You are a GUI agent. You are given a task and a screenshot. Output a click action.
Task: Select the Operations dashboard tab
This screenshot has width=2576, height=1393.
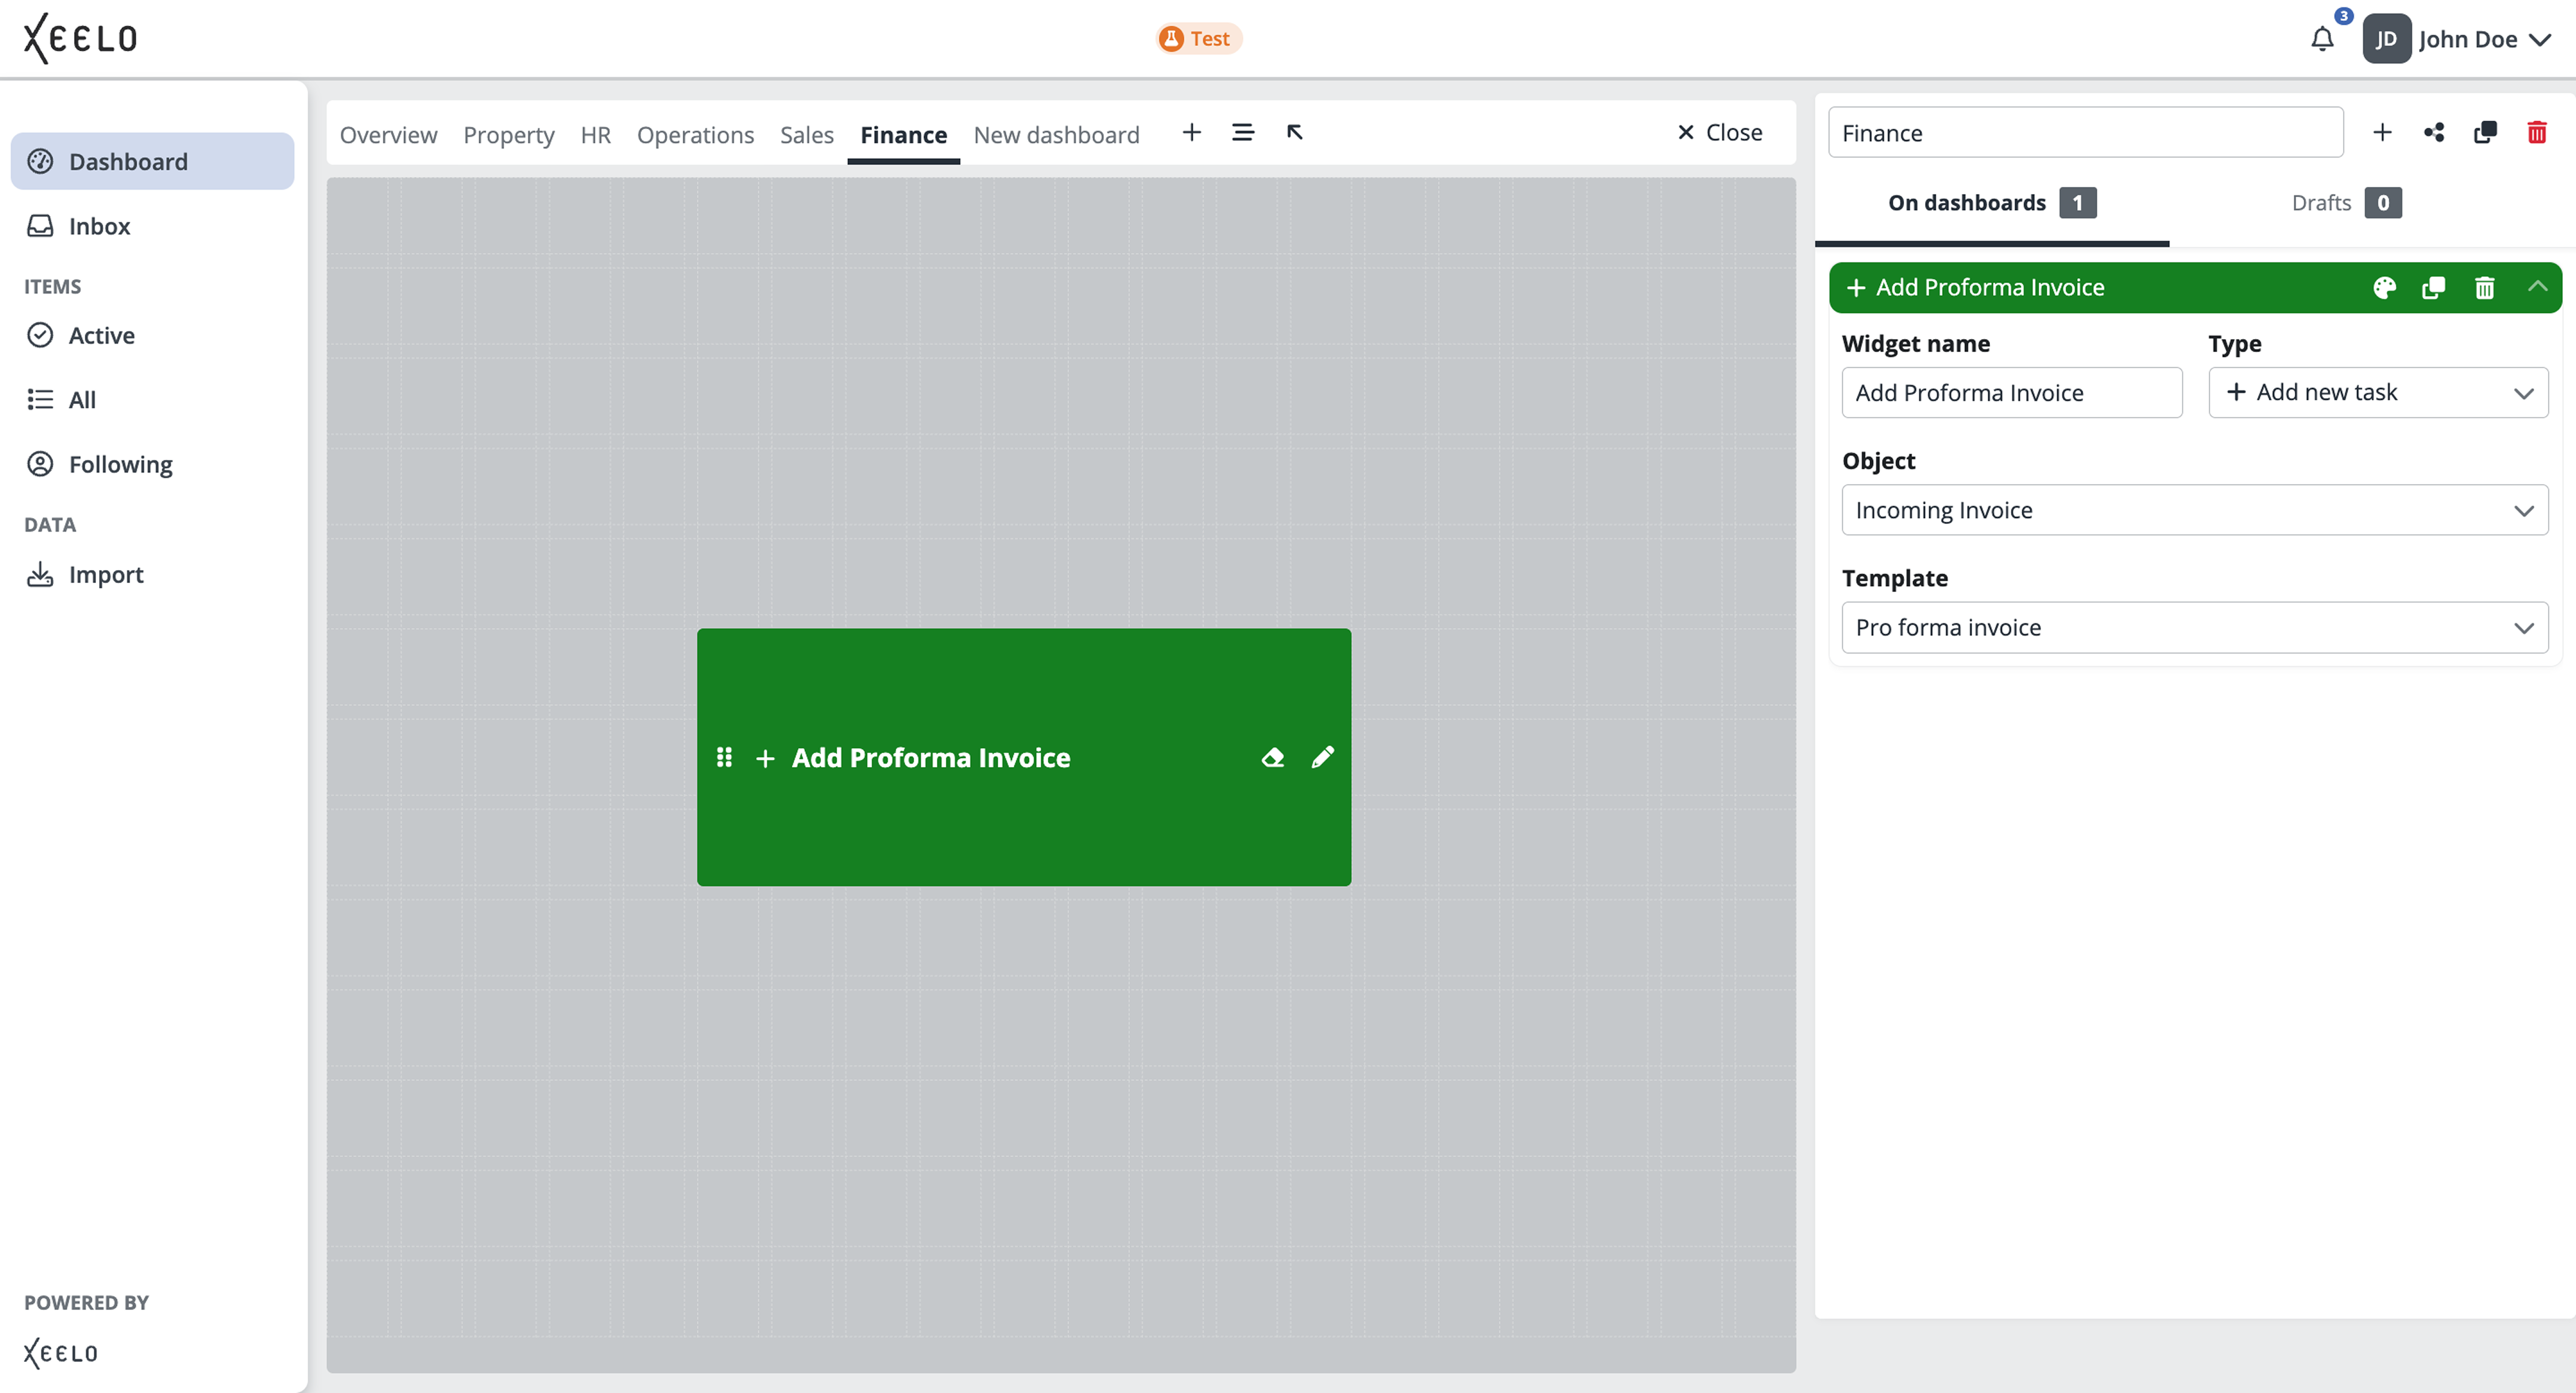pyautogui.click(x=695, y=134)
